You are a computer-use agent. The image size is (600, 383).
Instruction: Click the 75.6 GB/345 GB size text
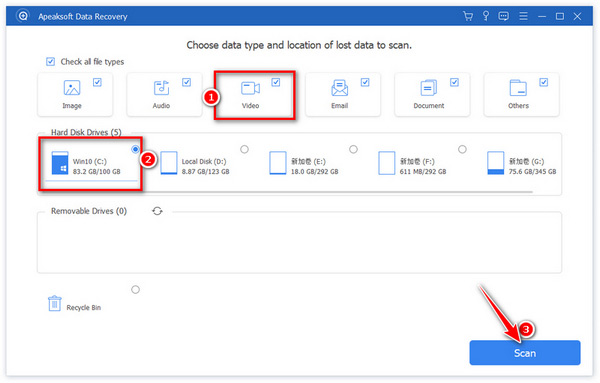532,172
